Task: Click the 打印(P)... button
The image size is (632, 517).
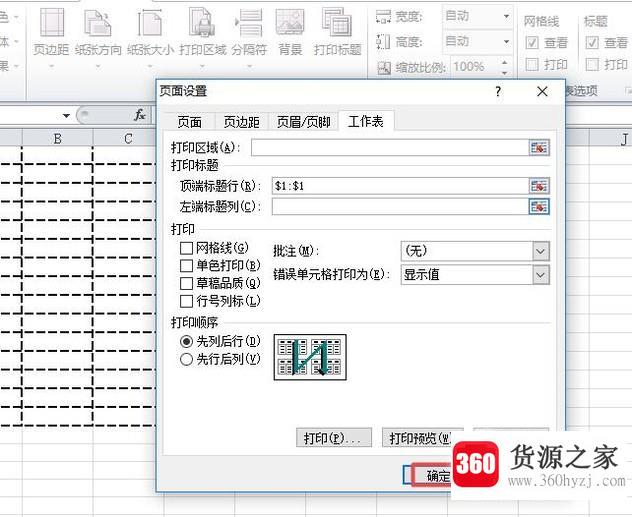Action: click(x=334, y=438)
